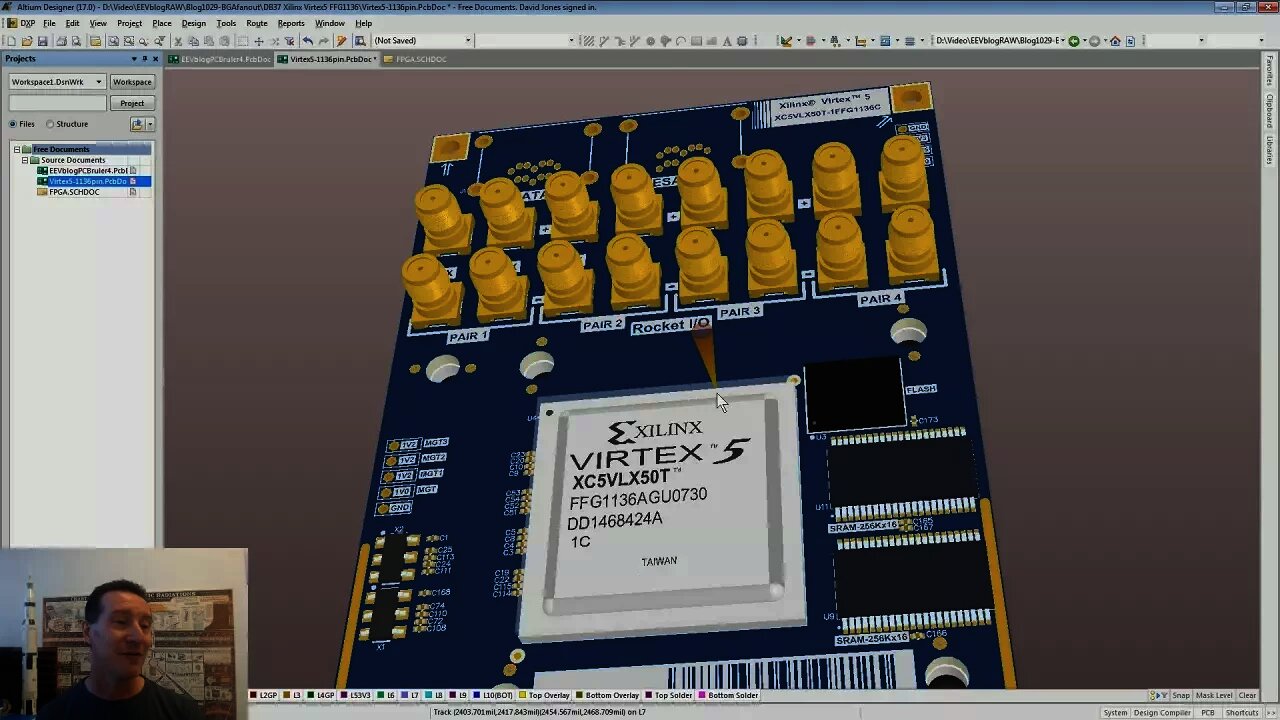Click the Mask Level button

pyautogui.click(x=1214, y=695)
